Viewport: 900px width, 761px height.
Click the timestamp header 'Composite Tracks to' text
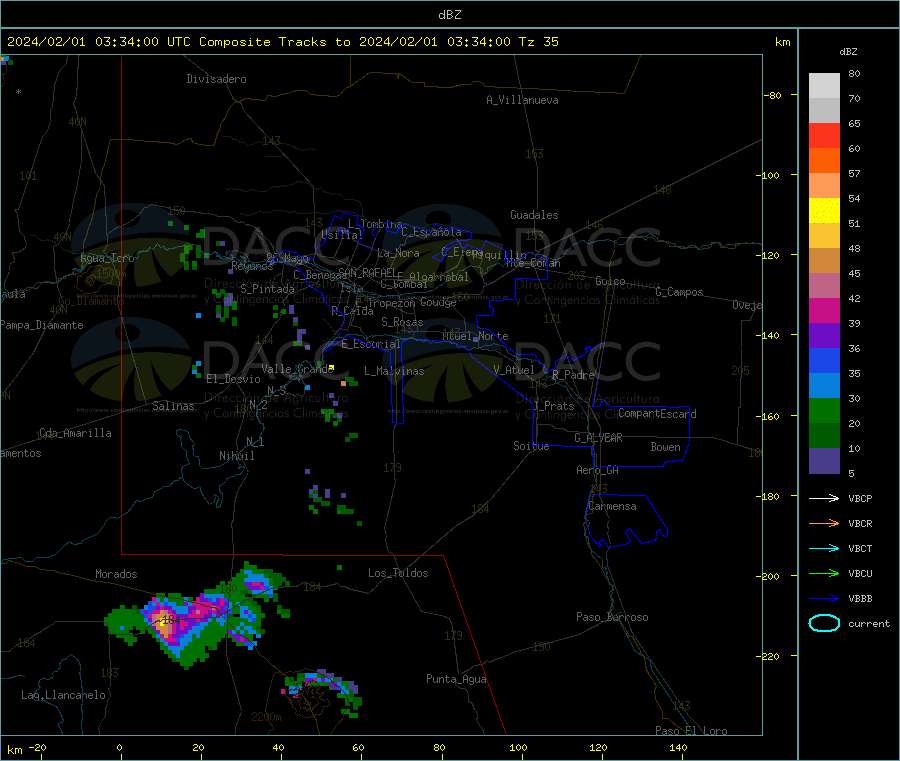click(274, 42)
